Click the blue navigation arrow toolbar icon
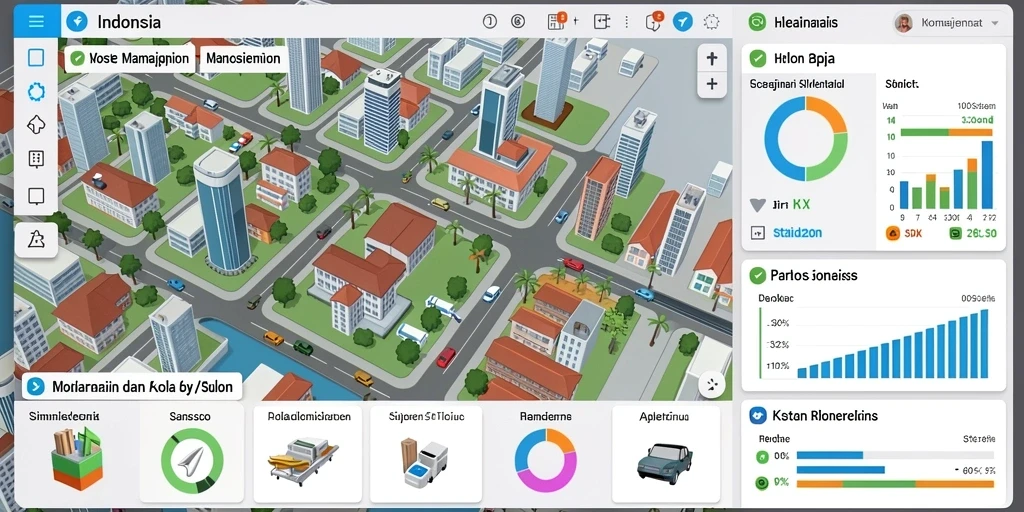 tap(682, 22)
